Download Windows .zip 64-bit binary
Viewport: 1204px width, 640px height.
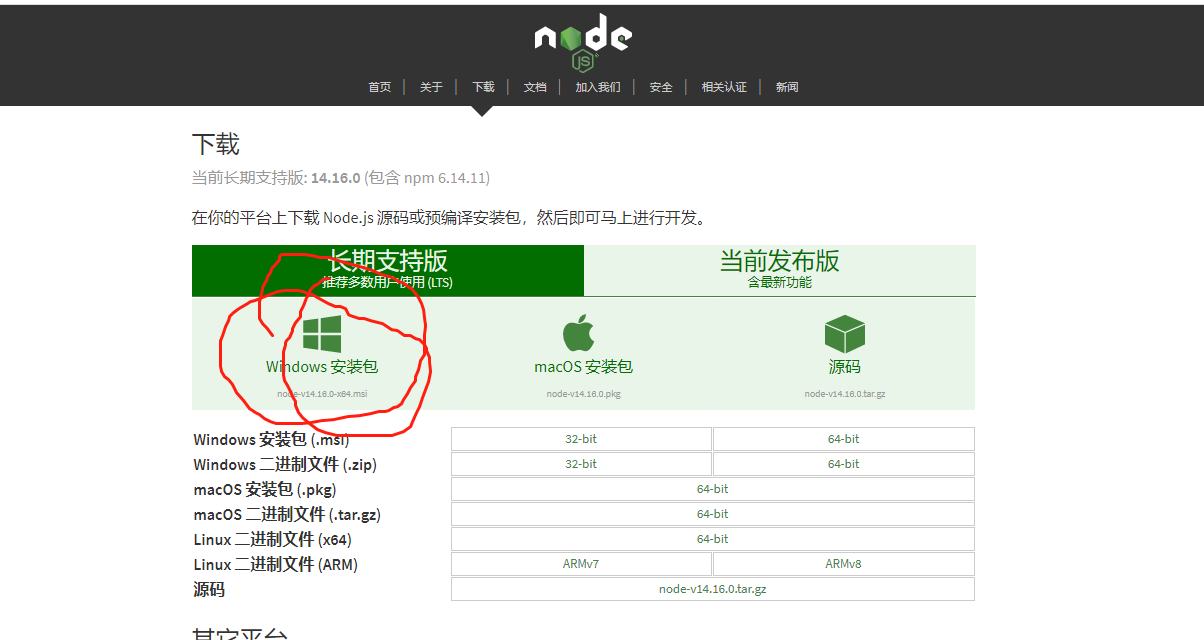pyautogui.click(x=844, y=464)
